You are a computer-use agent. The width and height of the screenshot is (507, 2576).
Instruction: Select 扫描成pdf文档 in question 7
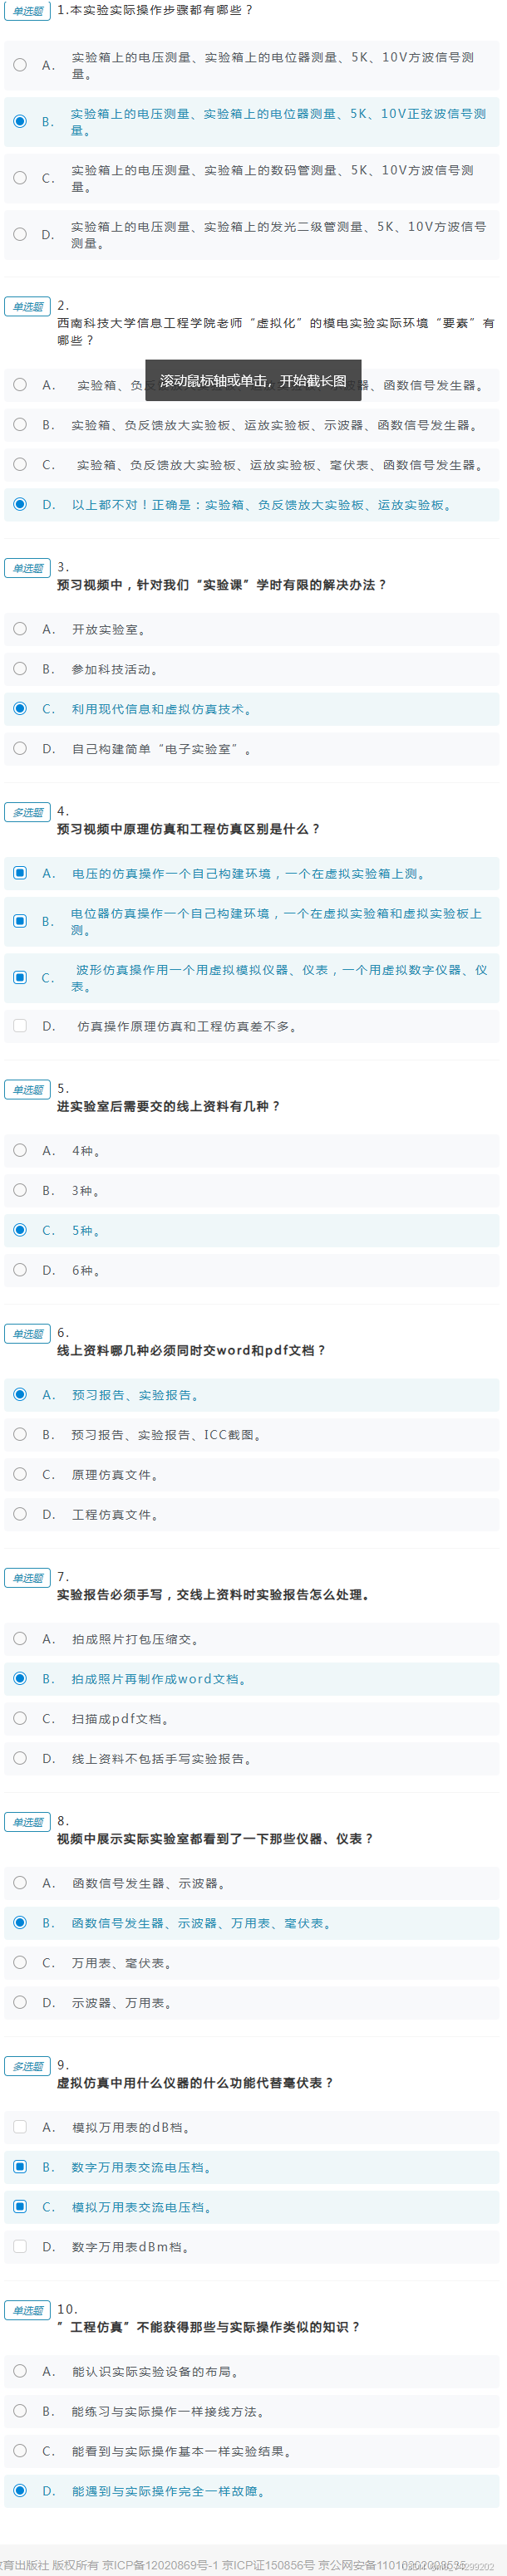[x=20, y=1719]
